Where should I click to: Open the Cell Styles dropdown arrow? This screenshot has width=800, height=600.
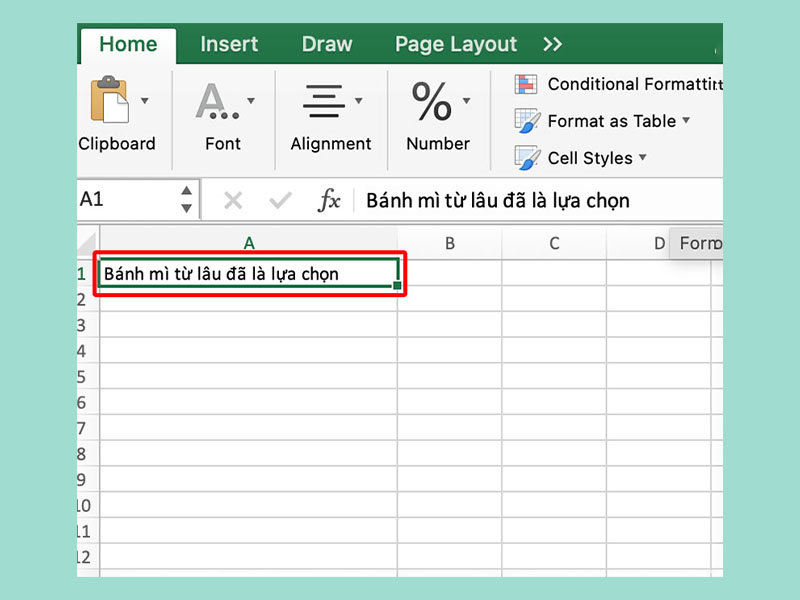point(643,158)
